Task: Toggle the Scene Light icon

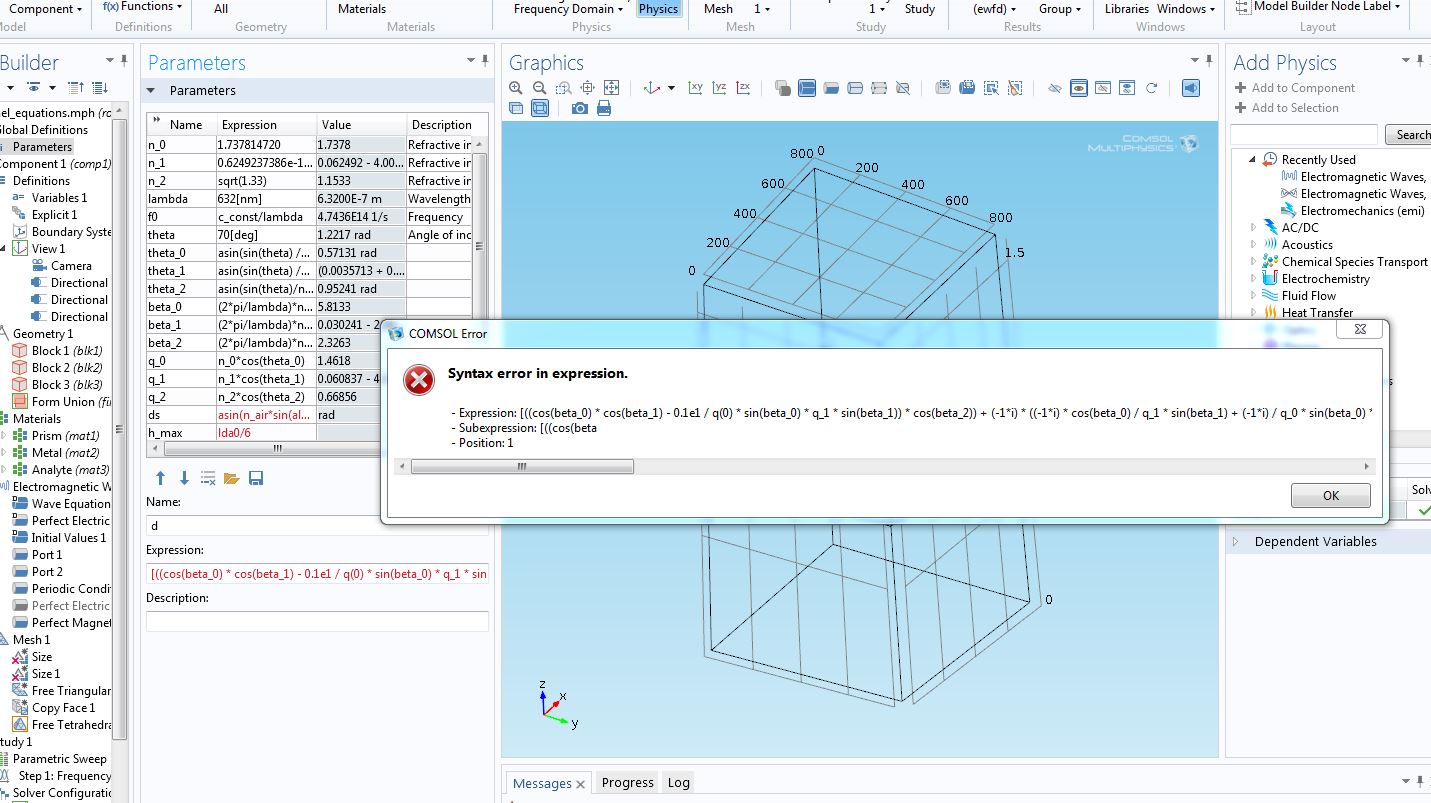Action: tap(1190, 88)
